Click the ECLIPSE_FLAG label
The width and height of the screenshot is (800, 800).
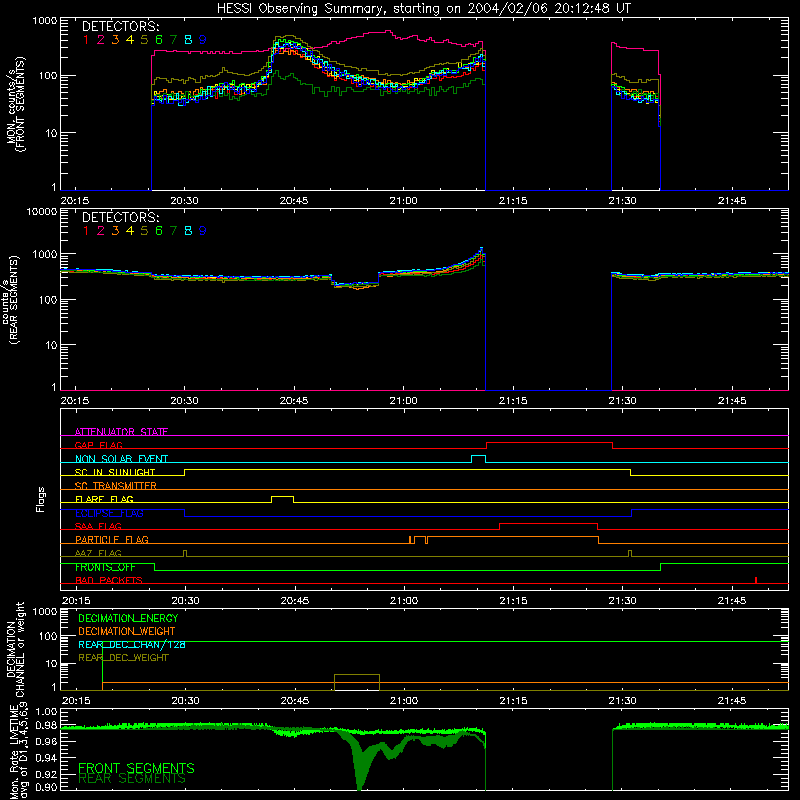[109, 513]
